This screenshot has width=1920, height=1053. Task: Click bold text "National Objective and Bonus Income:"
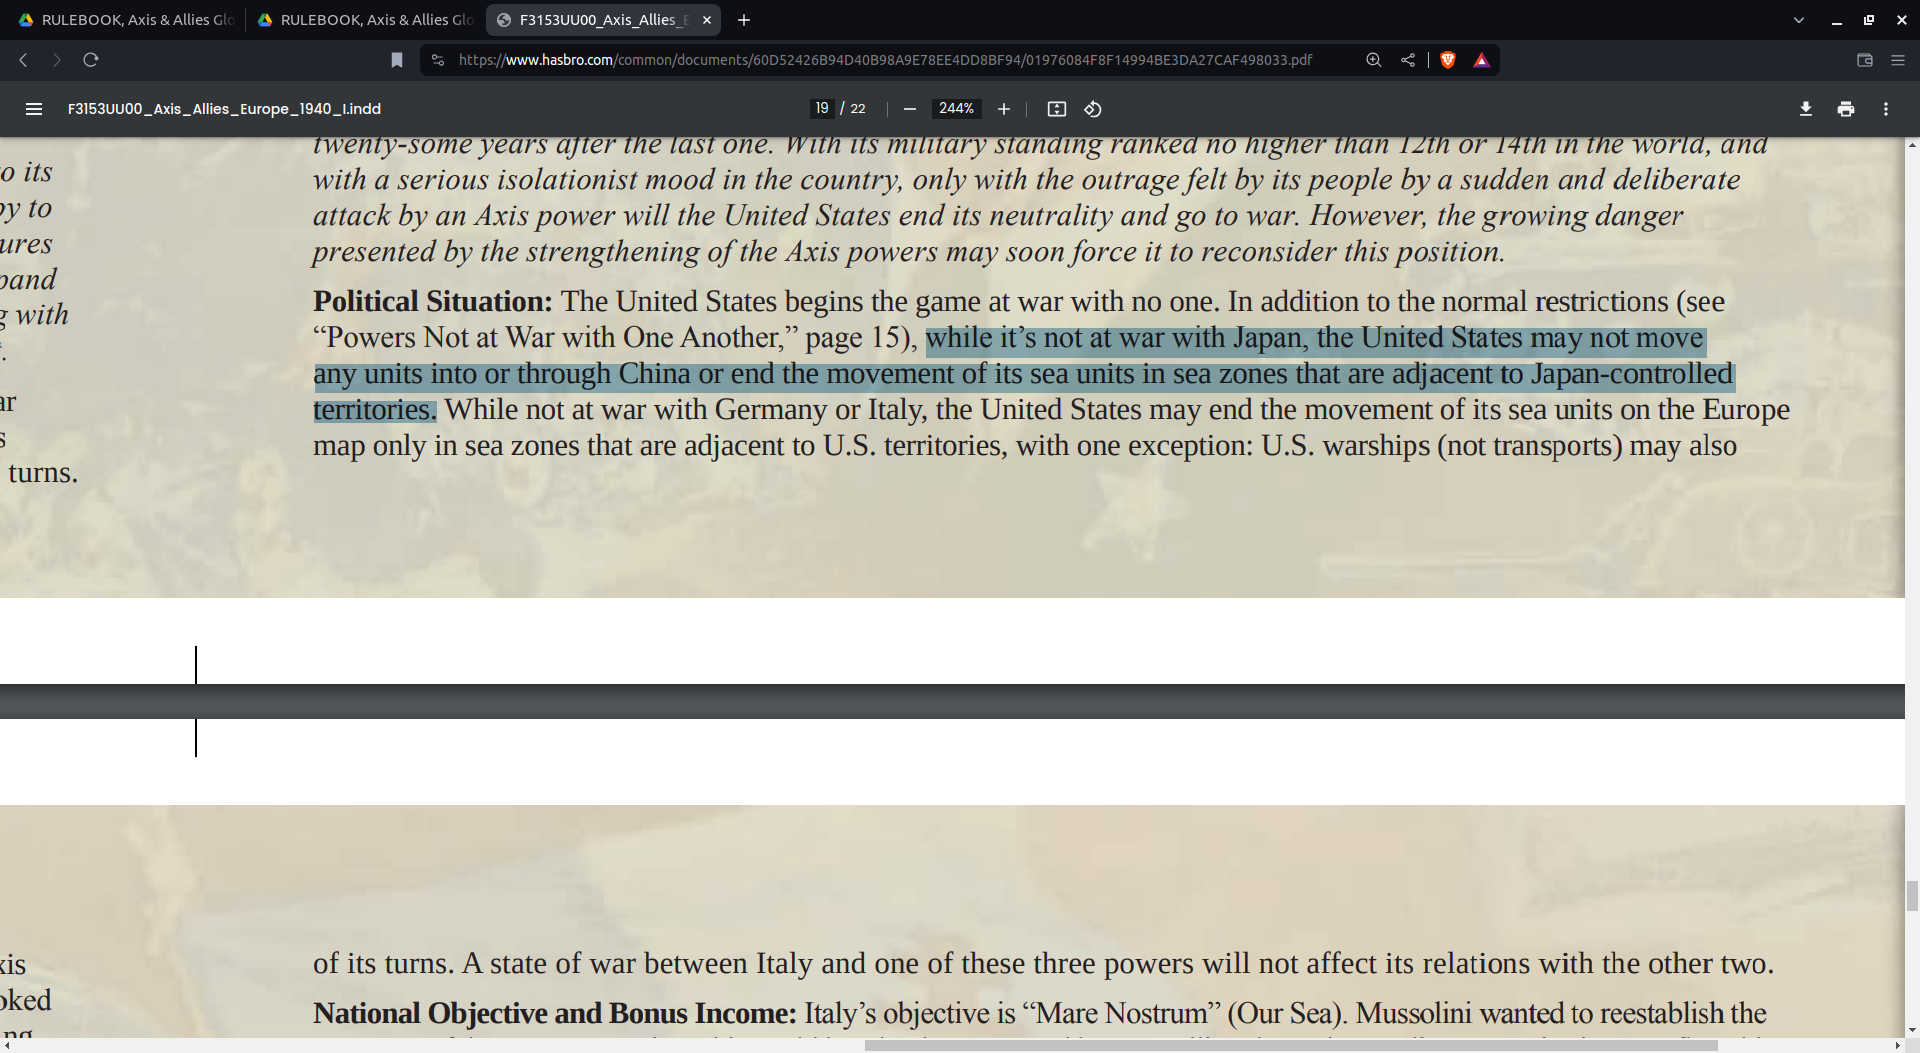click(x=554, y=1013)
